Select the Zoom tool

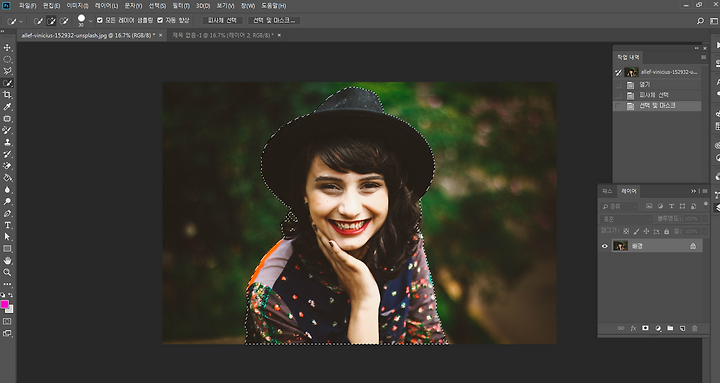pyautogui.click(x=7, y=272)
